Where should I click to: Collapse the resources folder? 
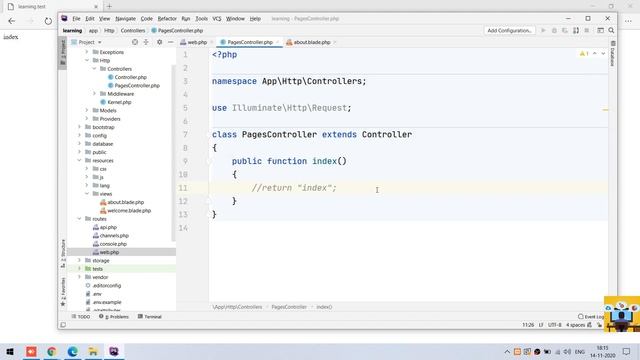(x=79, y=160)
